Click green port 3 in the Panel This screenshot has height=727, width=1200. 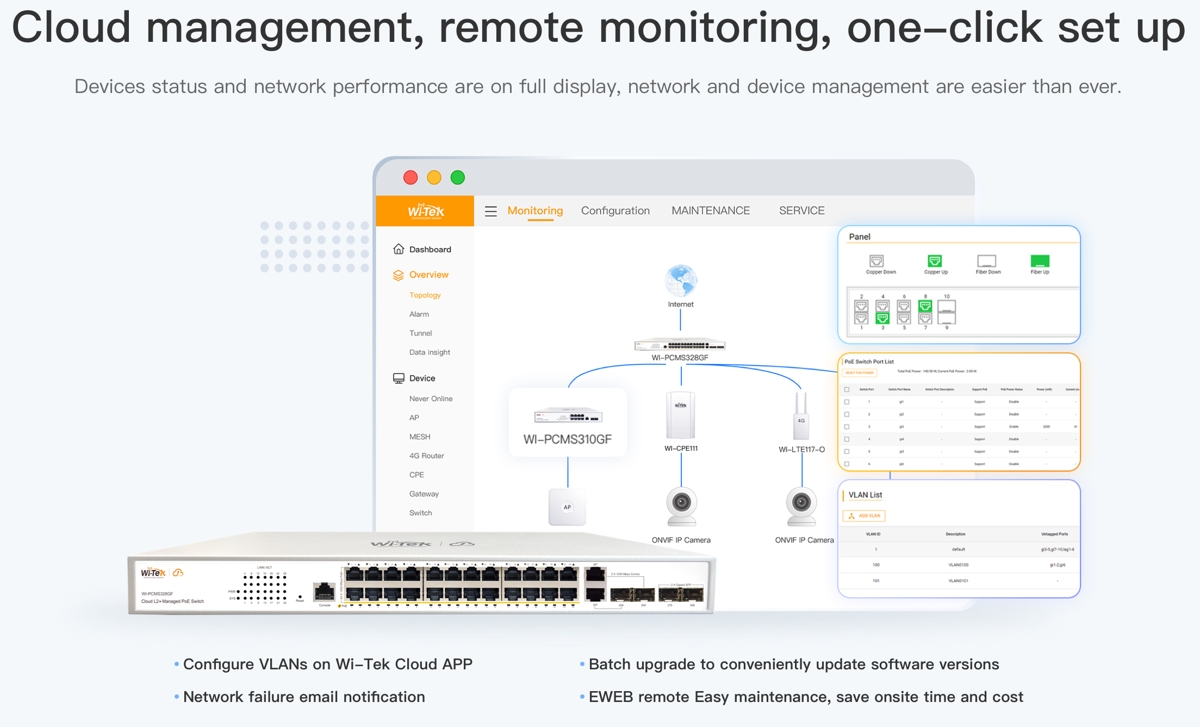(x=882, y=318)
